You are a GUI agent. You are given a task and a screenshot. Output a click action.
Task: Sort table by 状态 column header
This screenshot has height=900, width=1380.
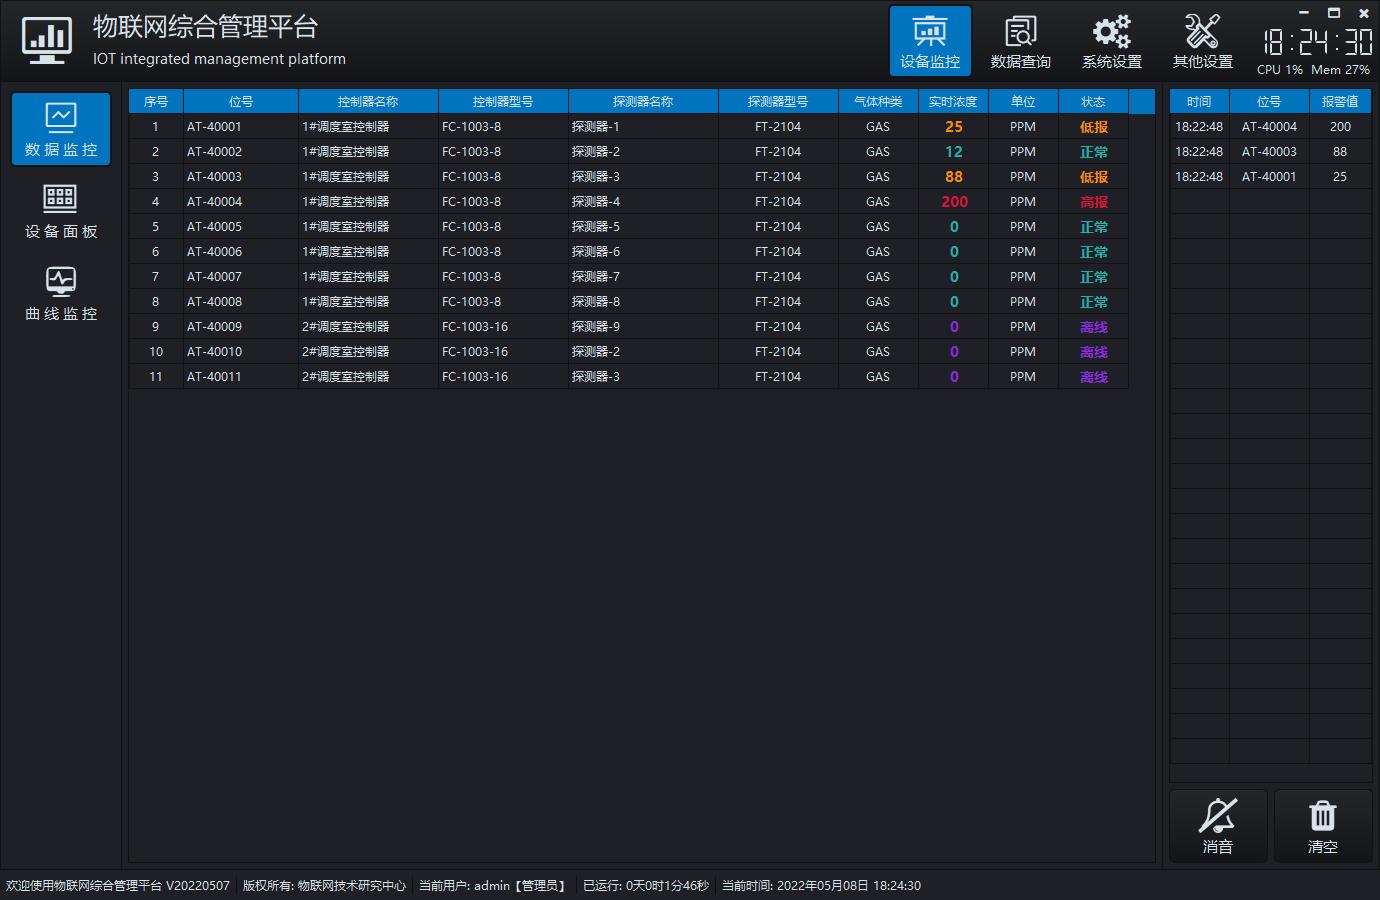tap(1093, 102)
